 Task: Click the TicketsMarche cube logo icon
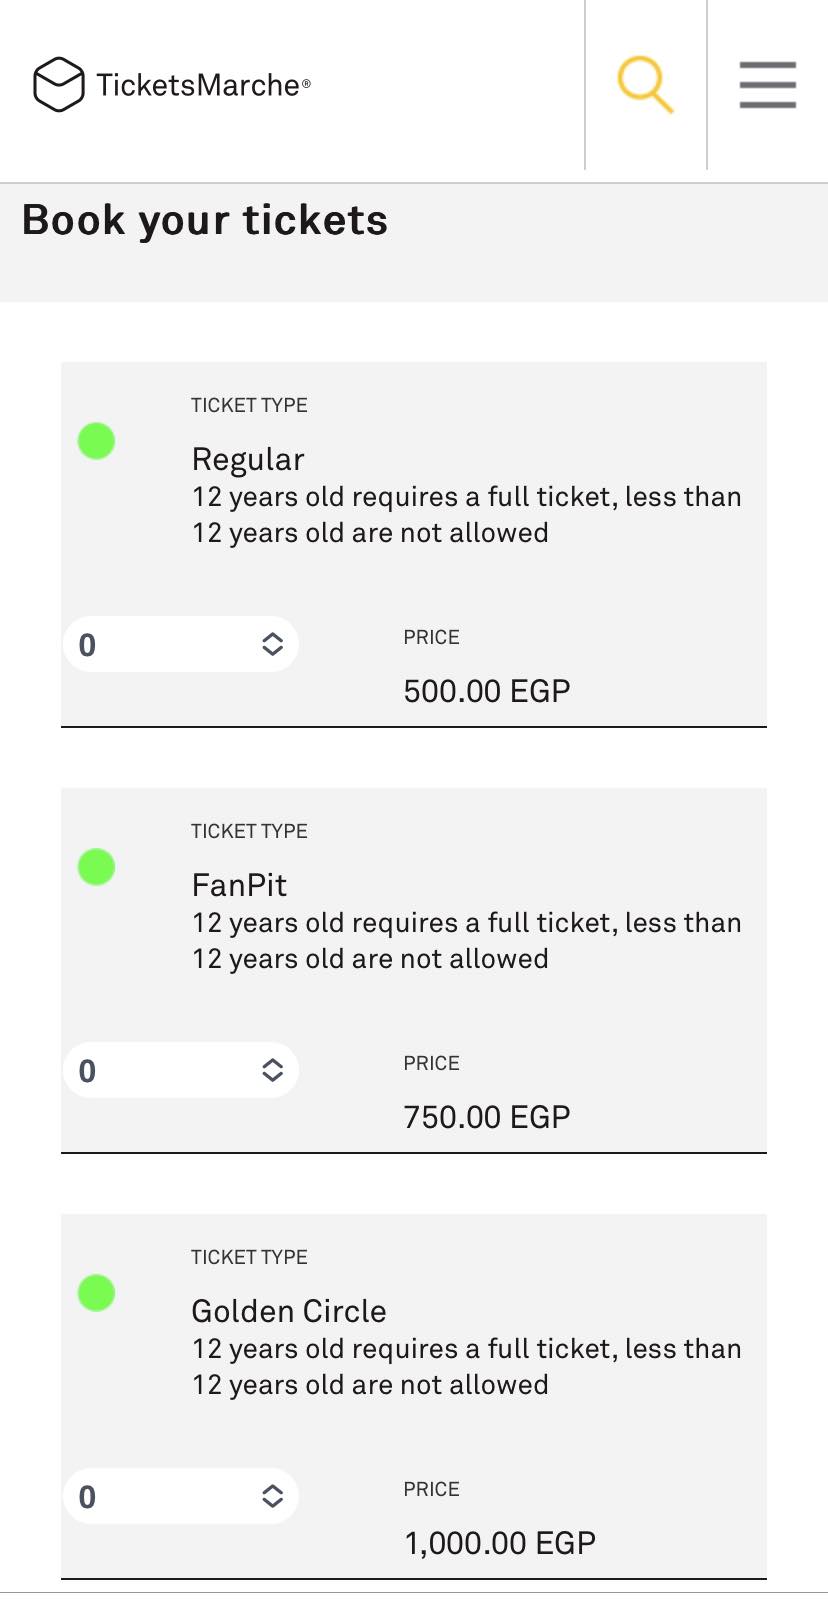tap(59, 84)
